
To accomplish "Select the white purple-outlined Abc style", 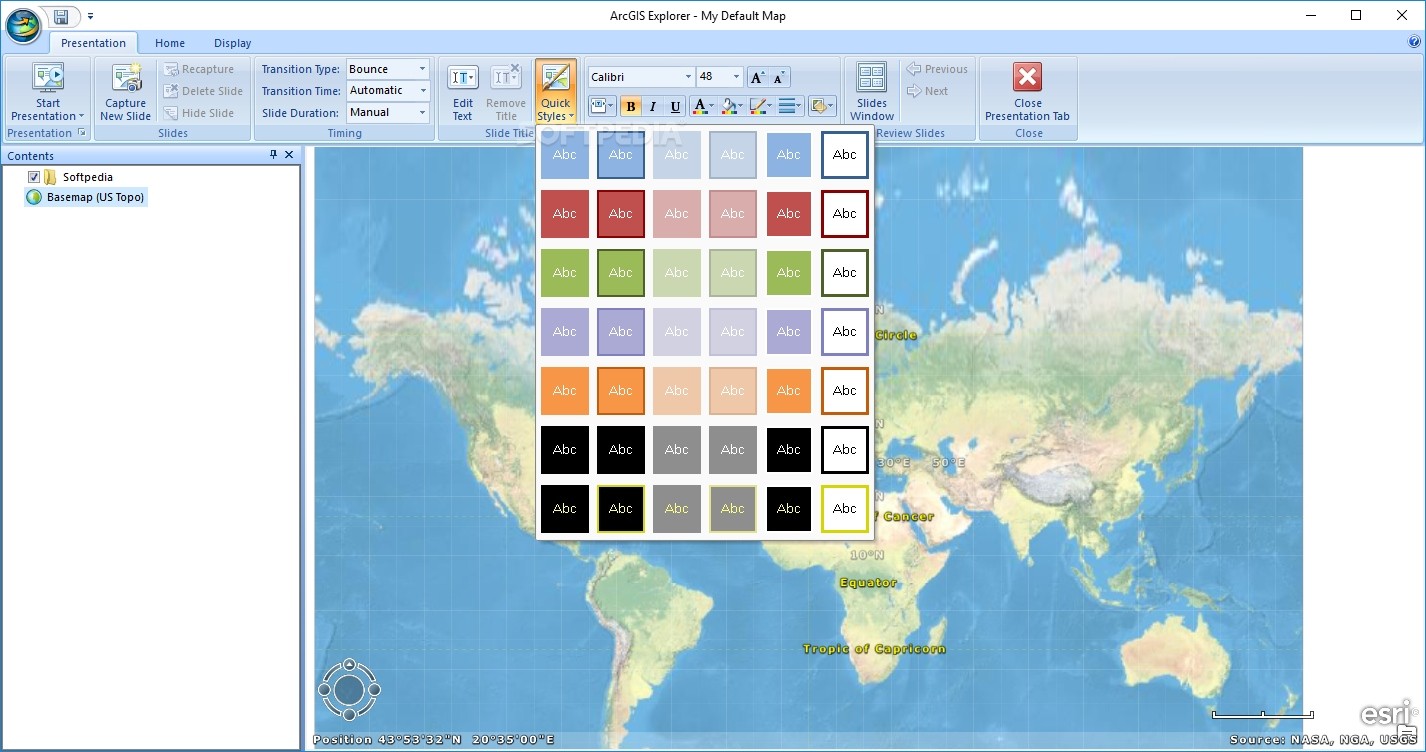I will [x=845, y=332].
